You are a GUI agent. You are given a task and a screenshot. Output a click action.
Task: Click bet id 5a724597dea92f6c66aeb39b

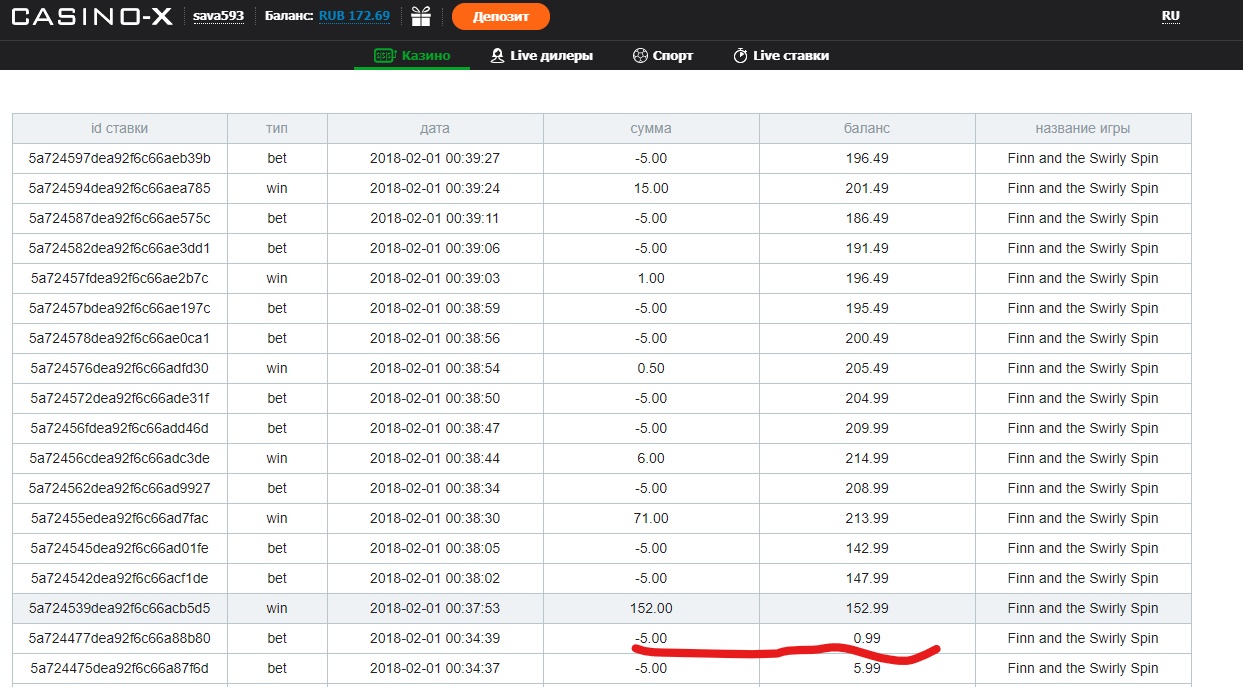click(x=119, y=158)
